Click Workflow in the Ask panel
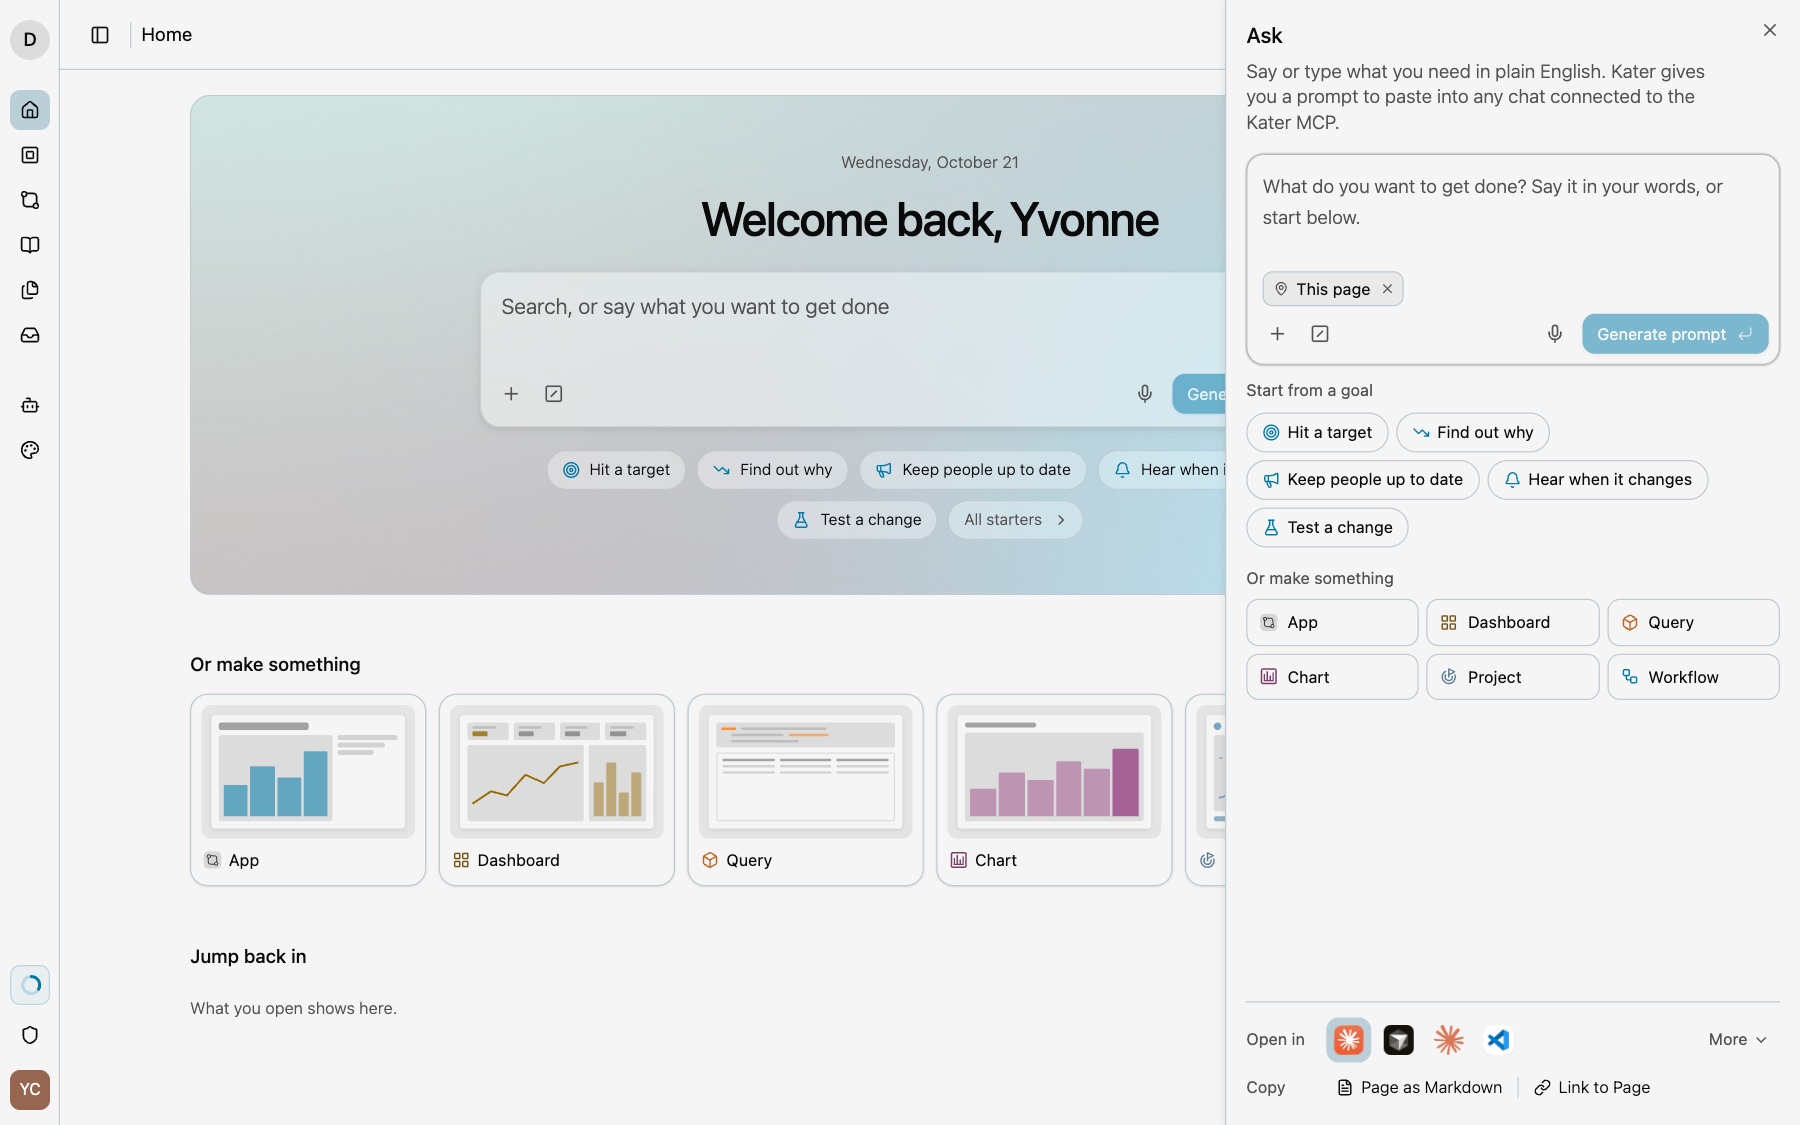The image size is (1800, 1125). pos(1693,677)
